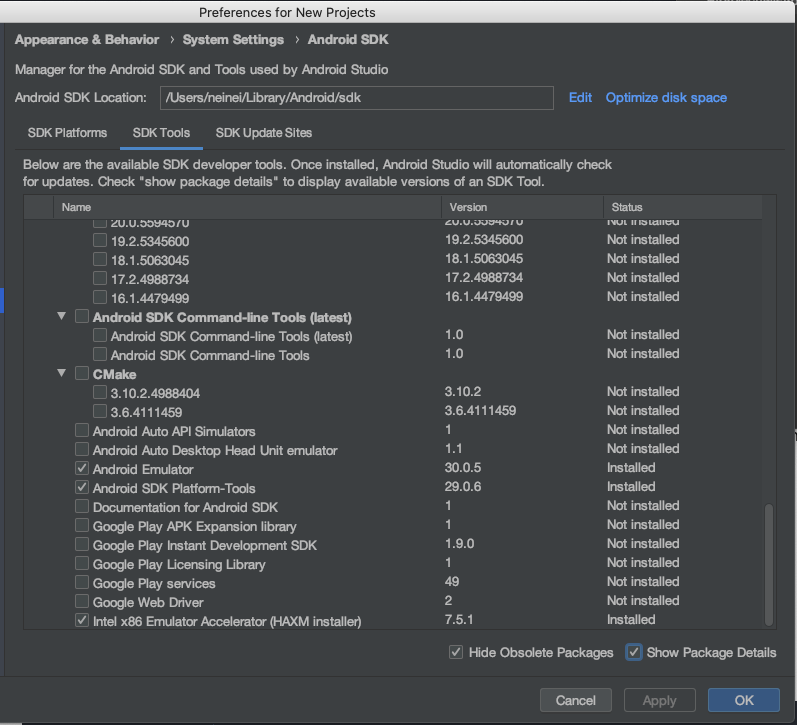797x725 pixels.
Task: Click the Platform-Tools version 29.0.6 cell
Action: coord(463,487)
